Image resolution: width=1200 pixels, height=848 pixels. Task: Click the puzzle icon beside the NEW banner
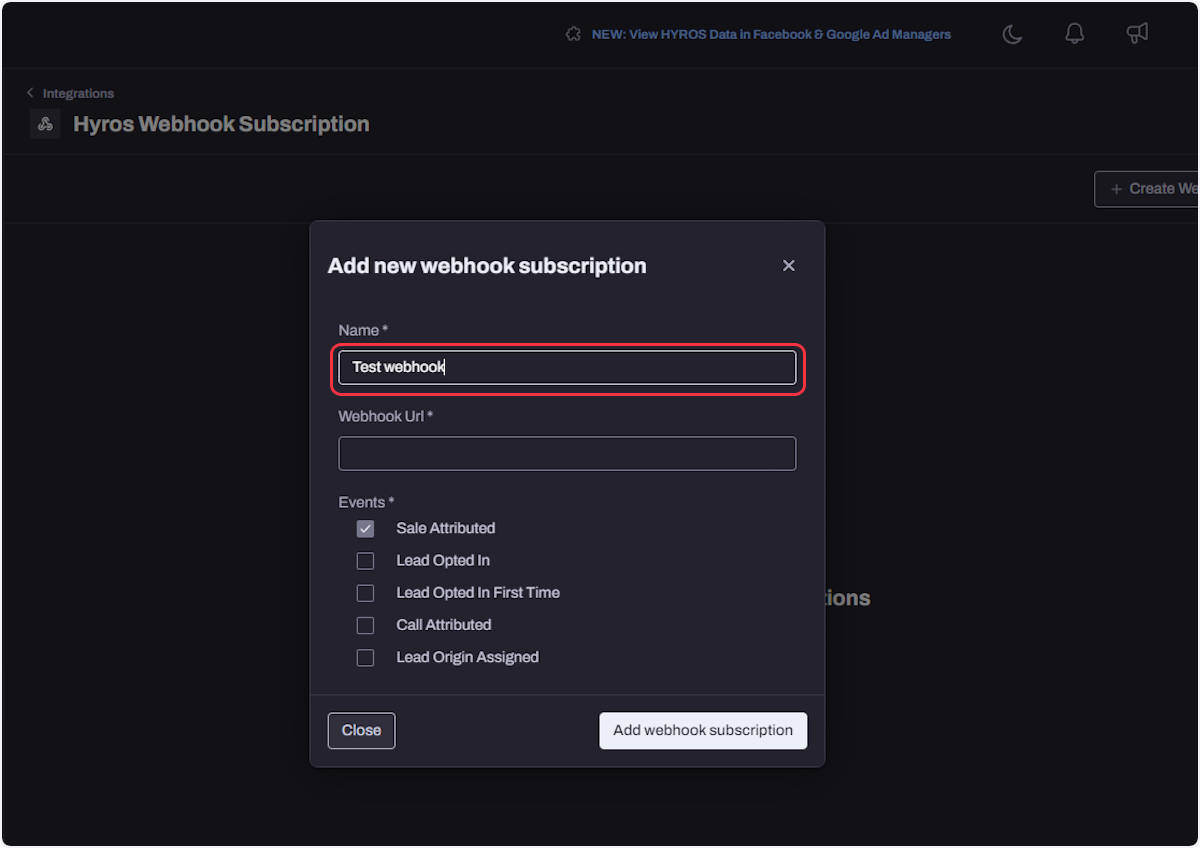click(x=573, y=34)
